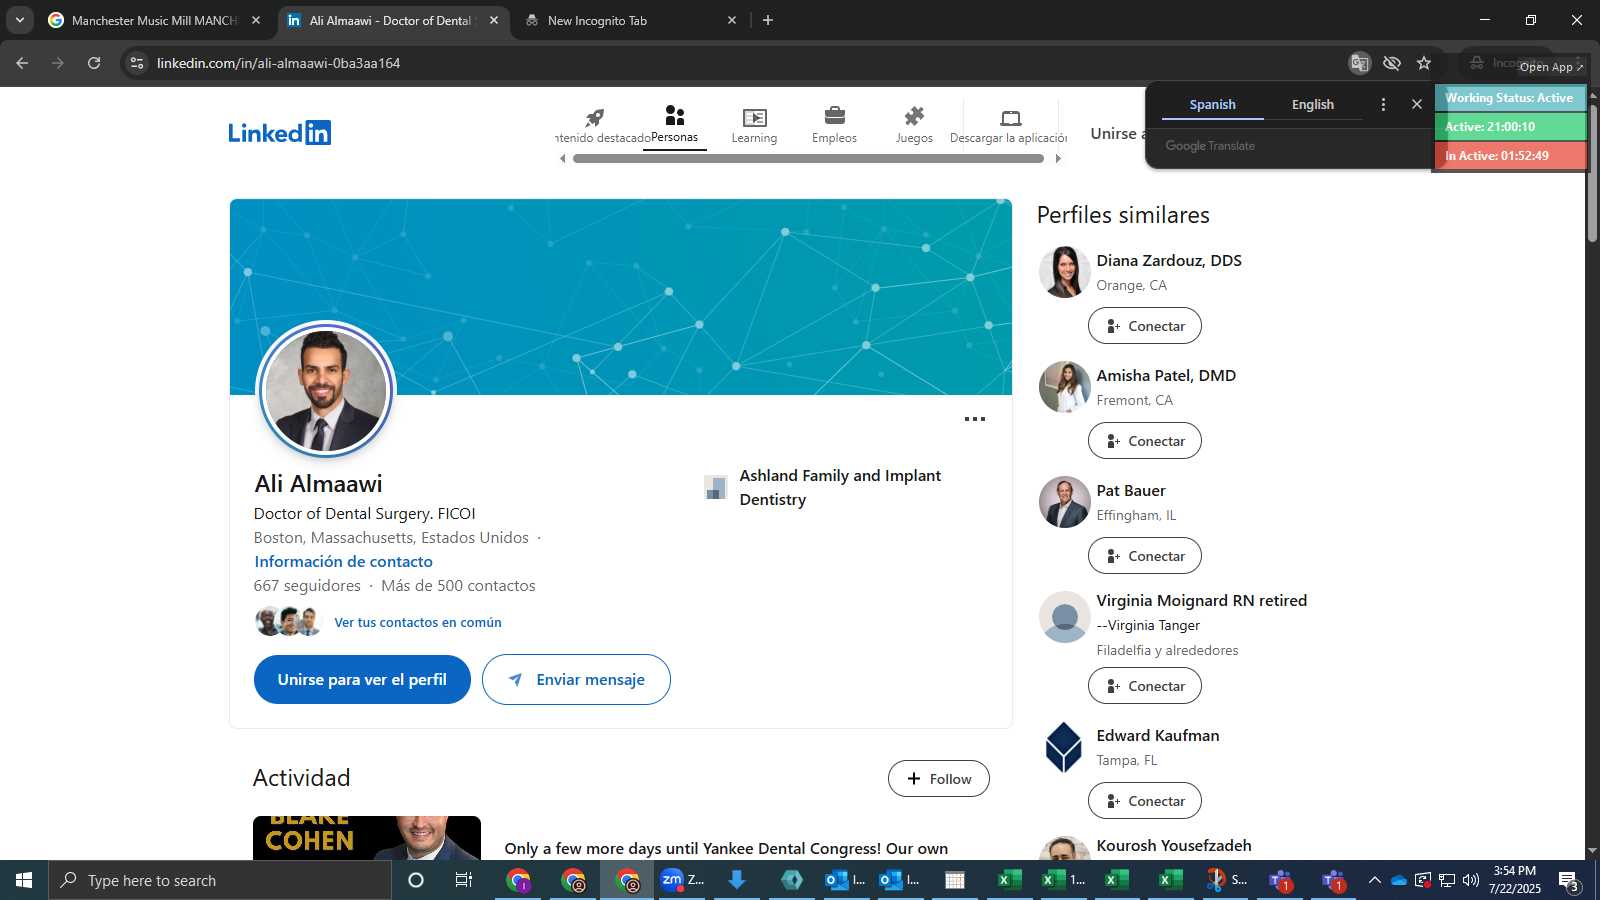The image size is (1600, 900).
Task: Bookmark this page with star icon
Action: point(1424,63)
